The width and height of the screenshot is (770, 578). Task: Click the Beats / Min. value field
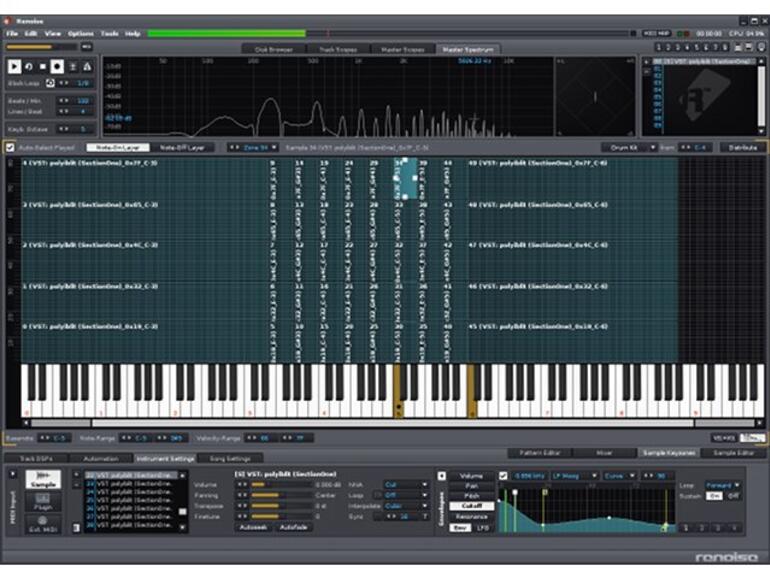(x=82, y=100)
